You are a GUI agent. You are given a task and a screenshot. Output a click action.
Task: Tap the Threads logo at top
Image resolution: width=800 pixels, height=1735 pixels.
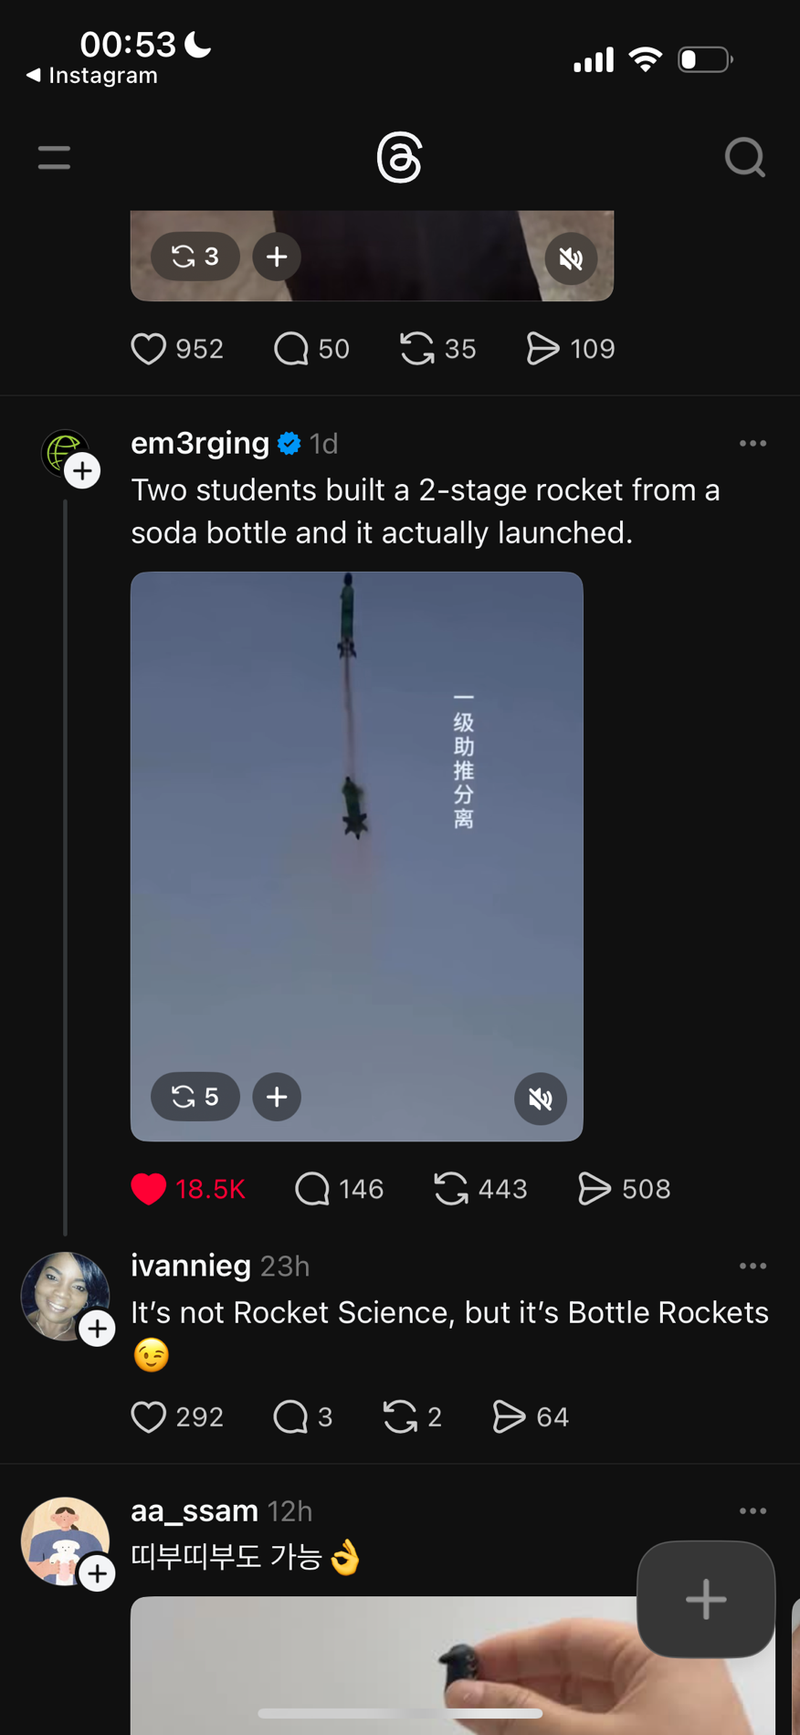point(399,158)
